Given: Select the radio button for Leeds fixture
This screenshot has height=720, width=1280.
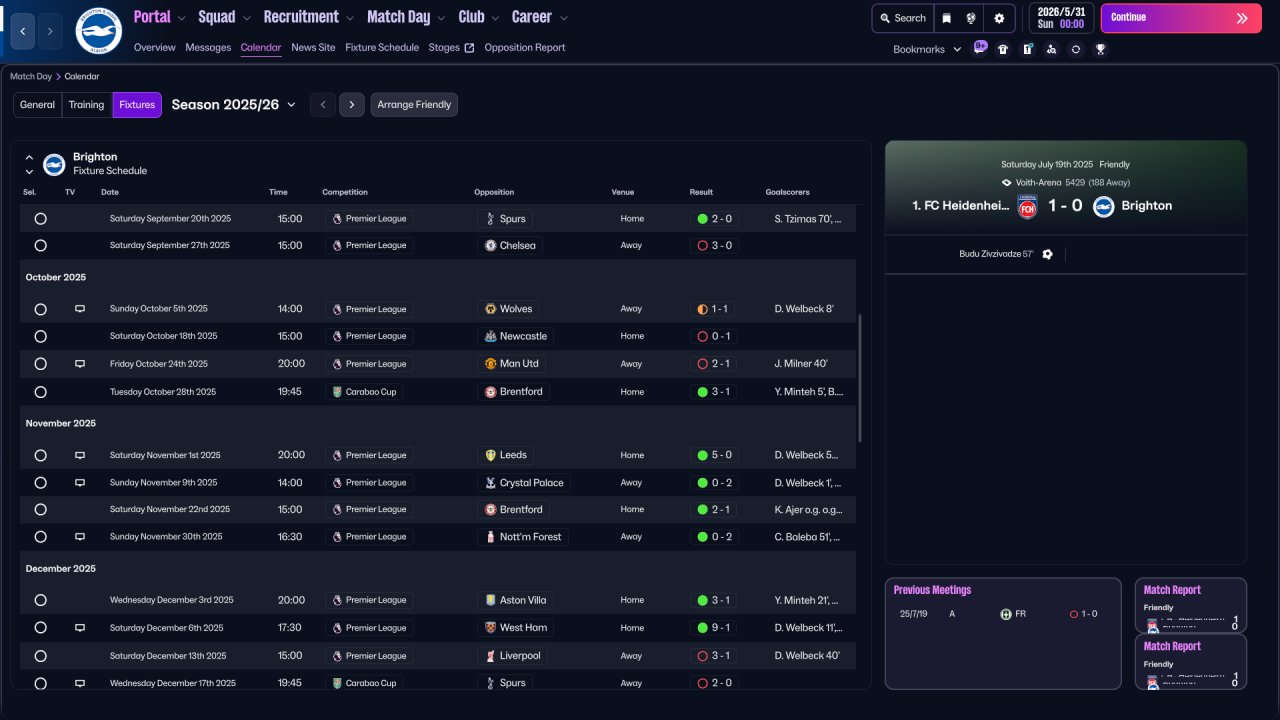Looking at the screenshot, I should click(x=40, y=455).
